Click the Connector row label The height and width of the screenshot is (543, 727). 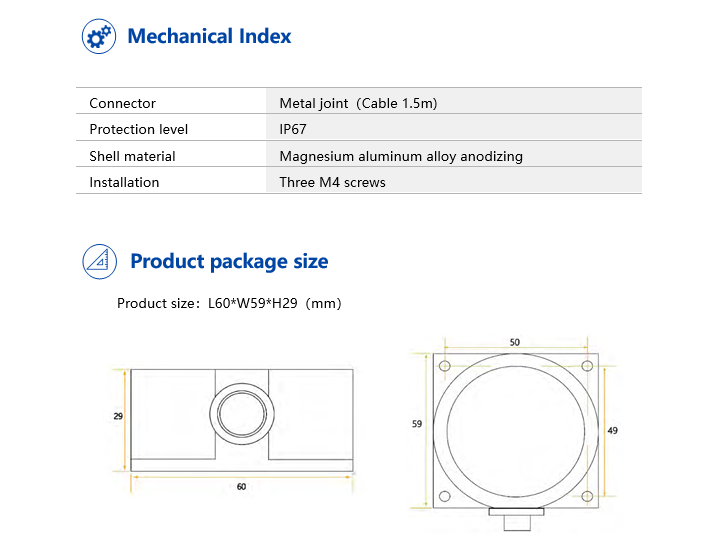click(122, 103)
